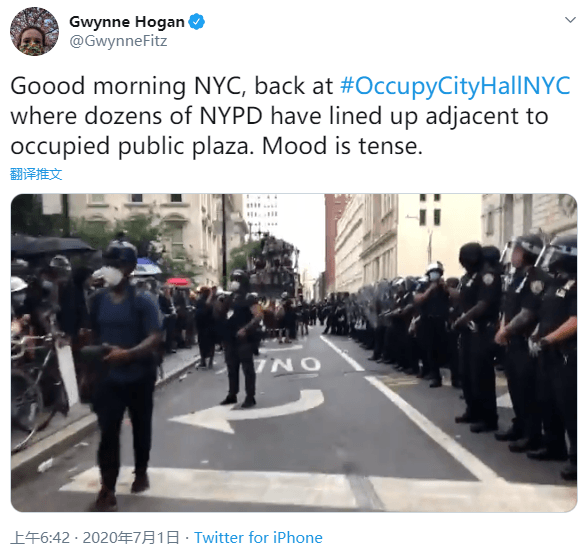
Task: Click the "Mood is tense." sentence
Action: [x=342, y=146]
